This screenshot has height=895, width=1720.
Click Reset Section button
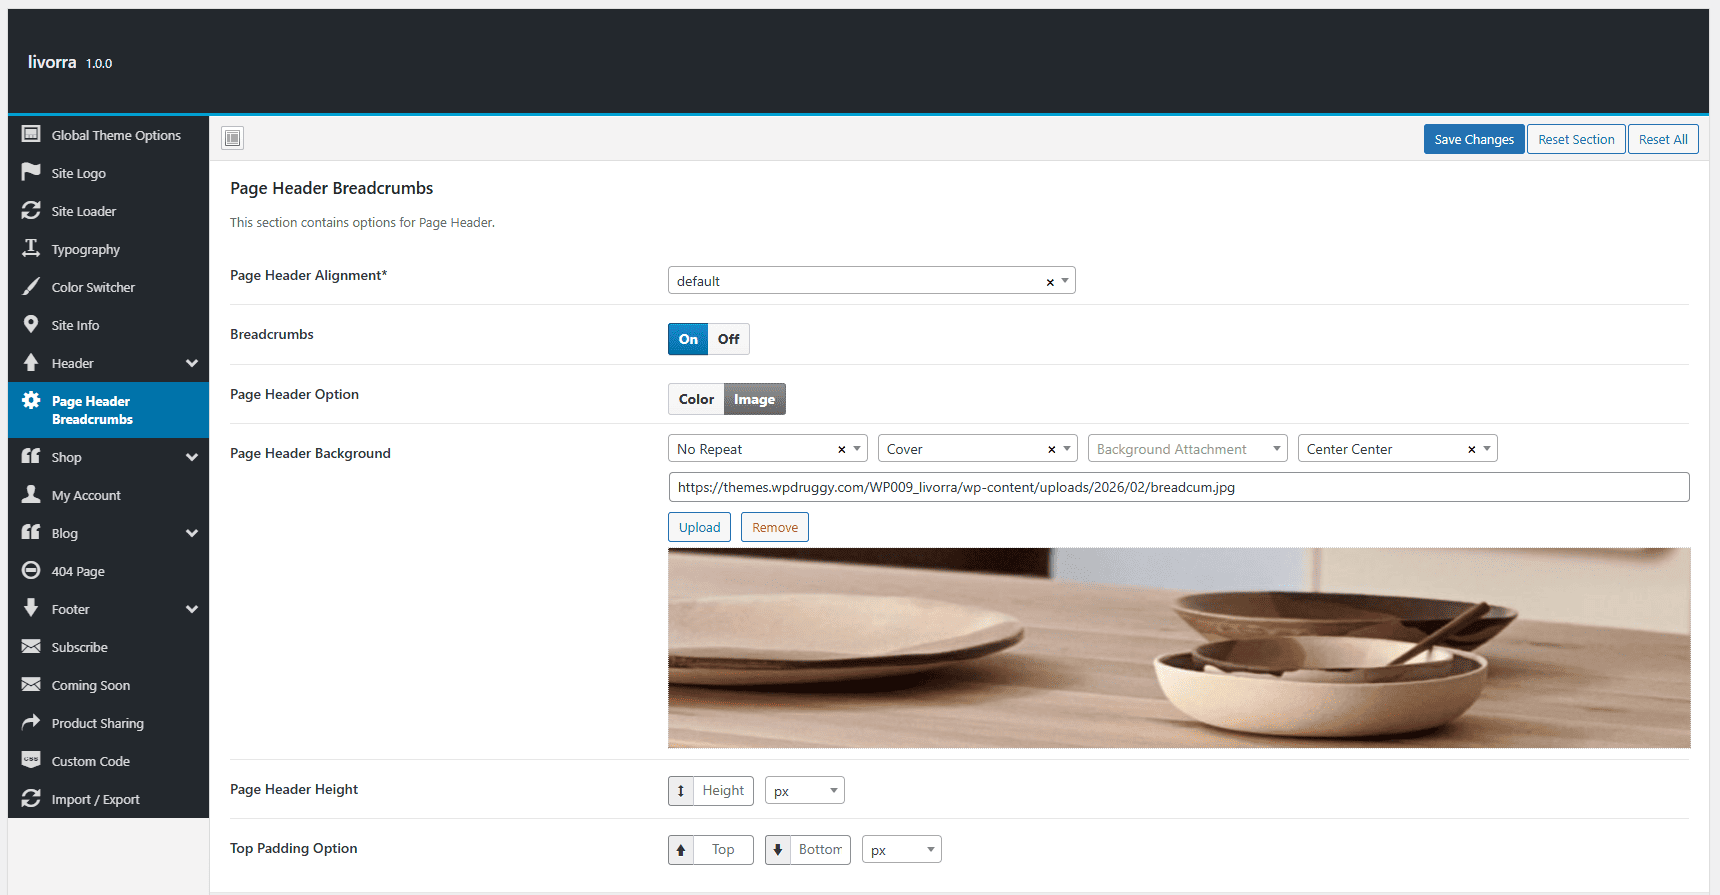1576,139
